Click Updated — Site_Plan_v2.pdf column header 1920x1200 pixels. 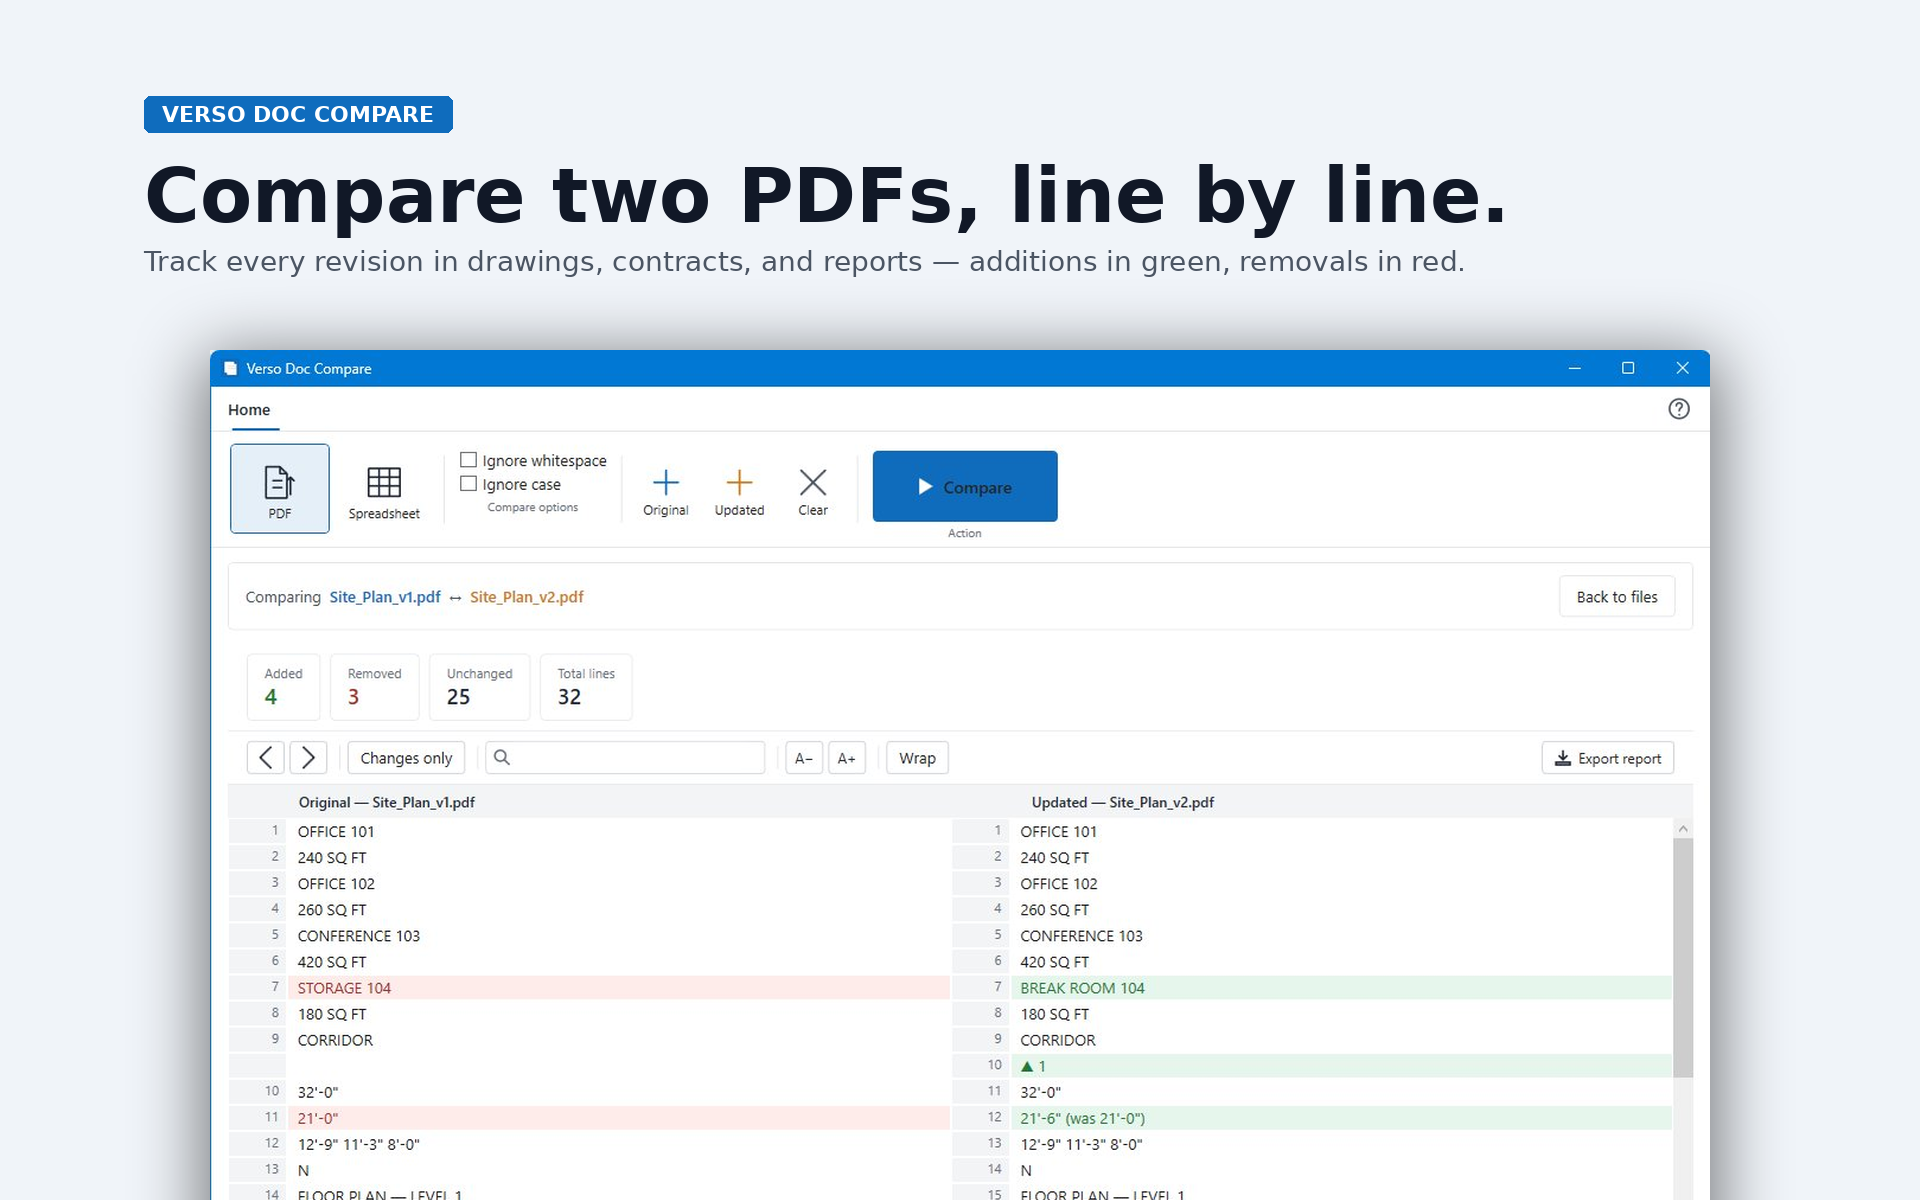point(1123,802)
